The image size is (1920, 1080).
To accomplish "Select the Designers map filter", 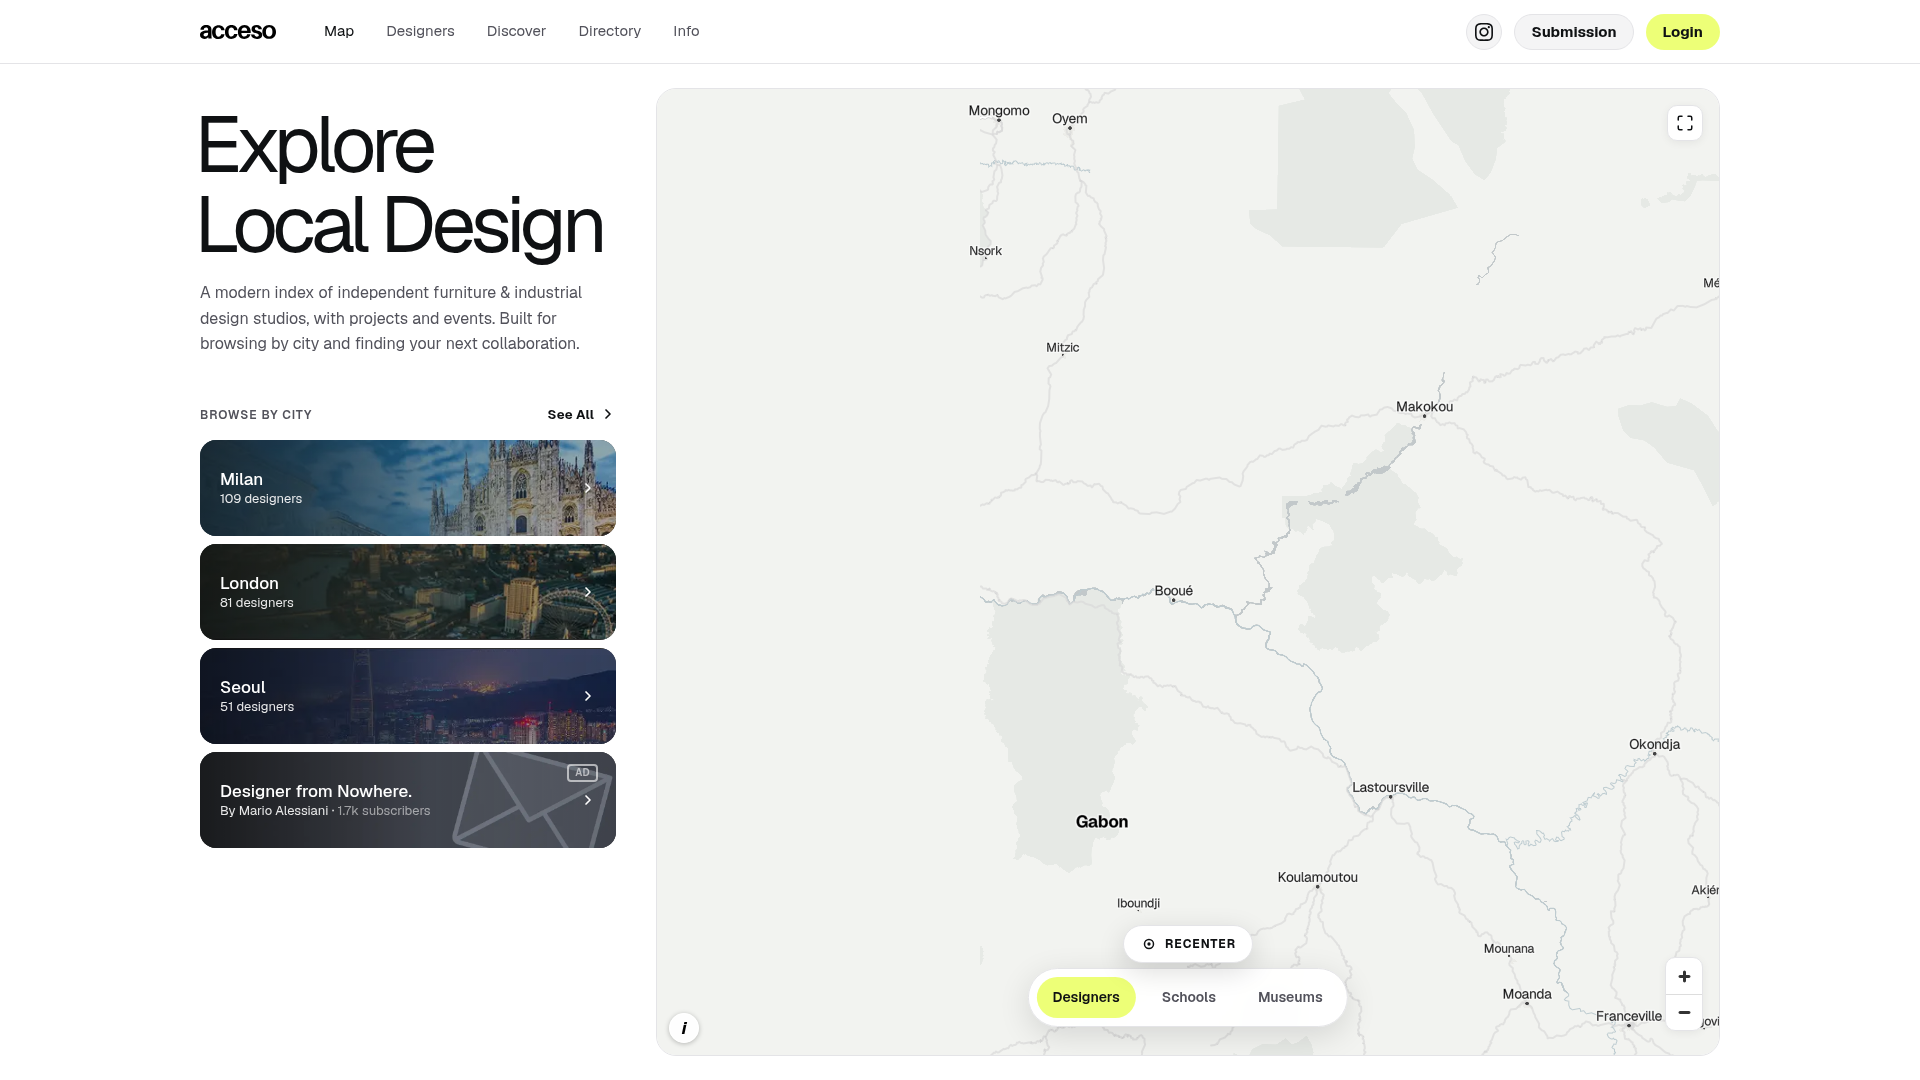I will 1086,997.
